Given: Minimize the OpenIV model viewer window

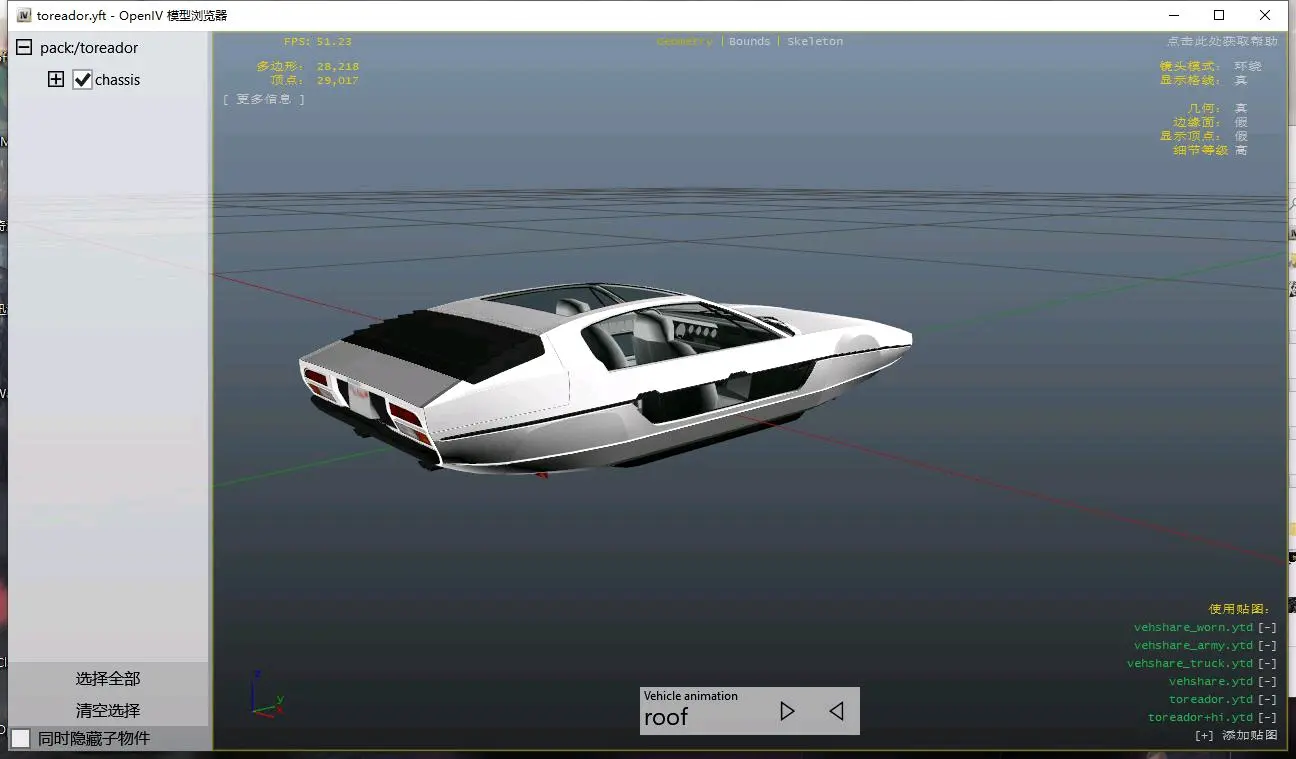Looking at the screenshot, I should (x=1173, y=15).
